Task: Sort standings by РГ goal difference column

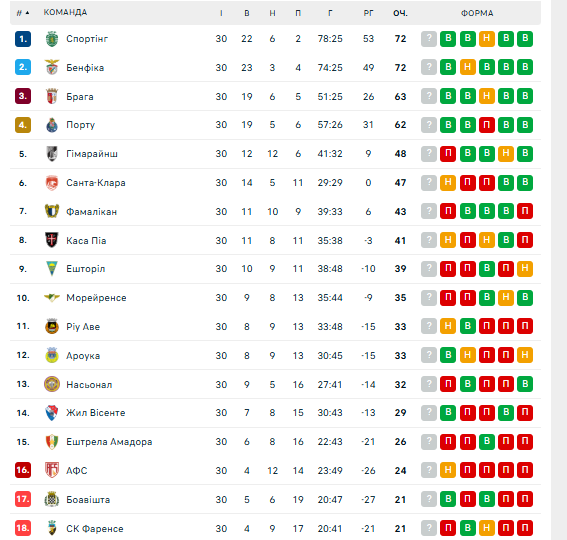Action: [x=368, y=13]
